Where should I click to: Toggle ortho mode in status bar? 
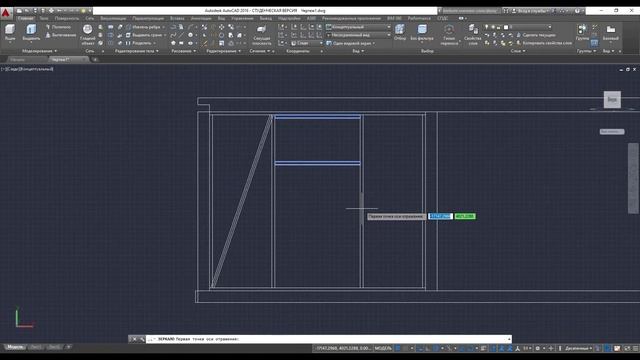click(x=427, y=349)
